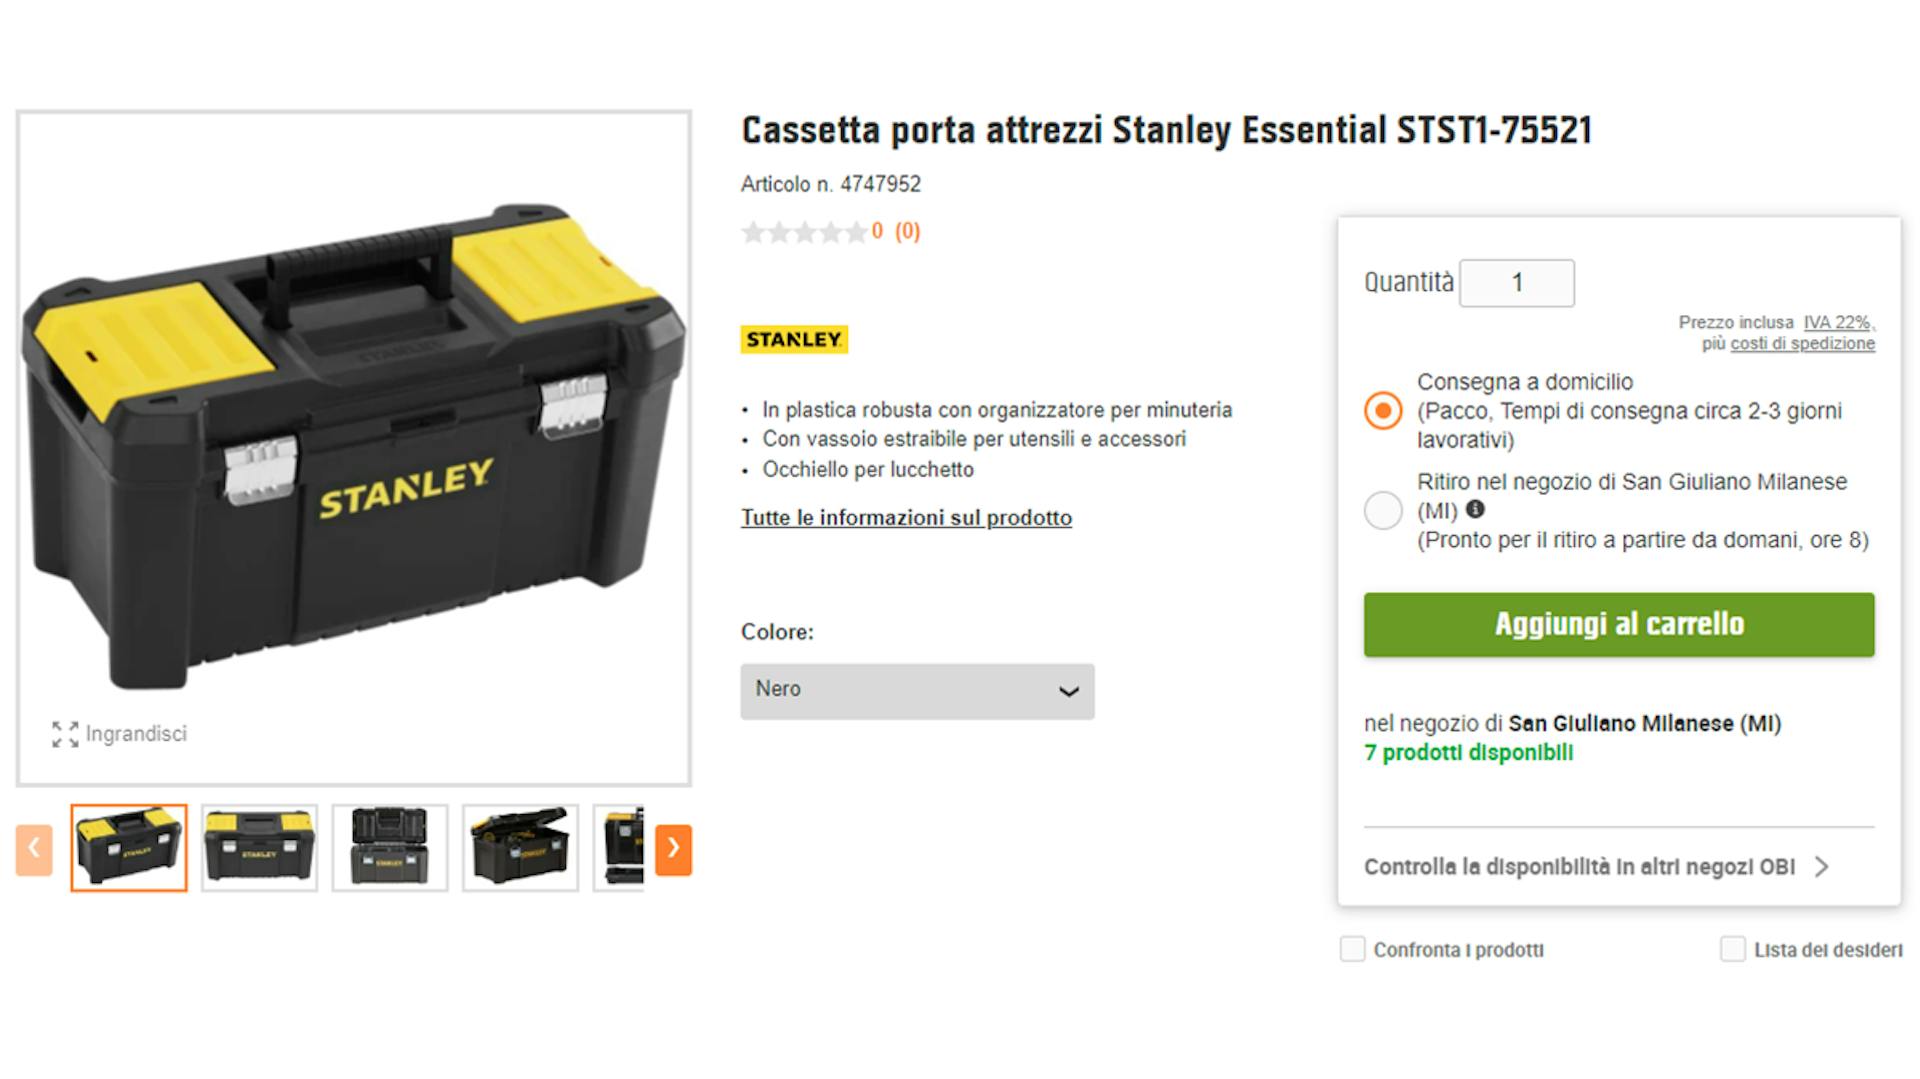
Task: Click the star rating icons
Action: [804, 232]
